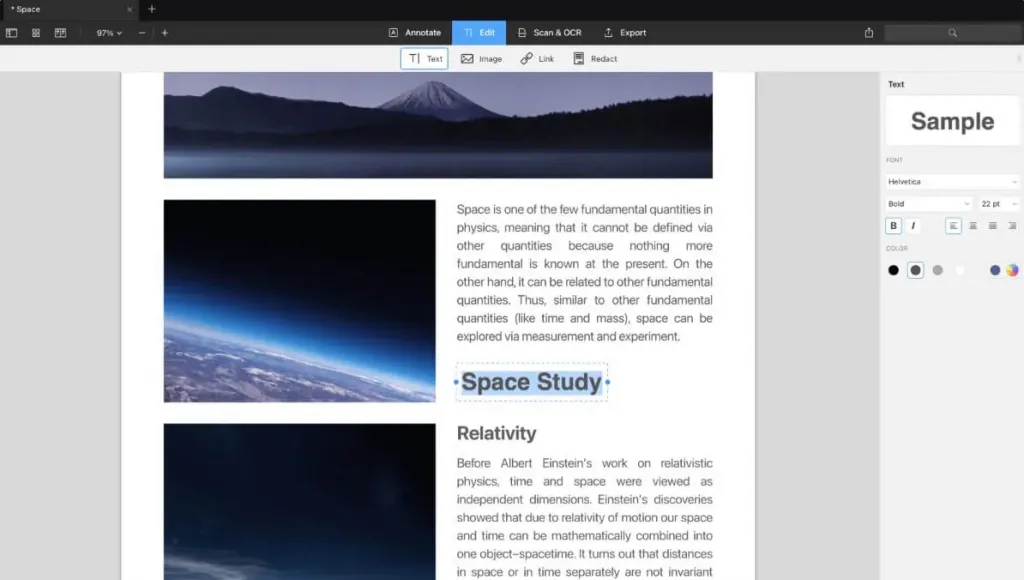Choose the dark gray color swatch
This screenshot has width=1024, height=580.
[916, 270]
